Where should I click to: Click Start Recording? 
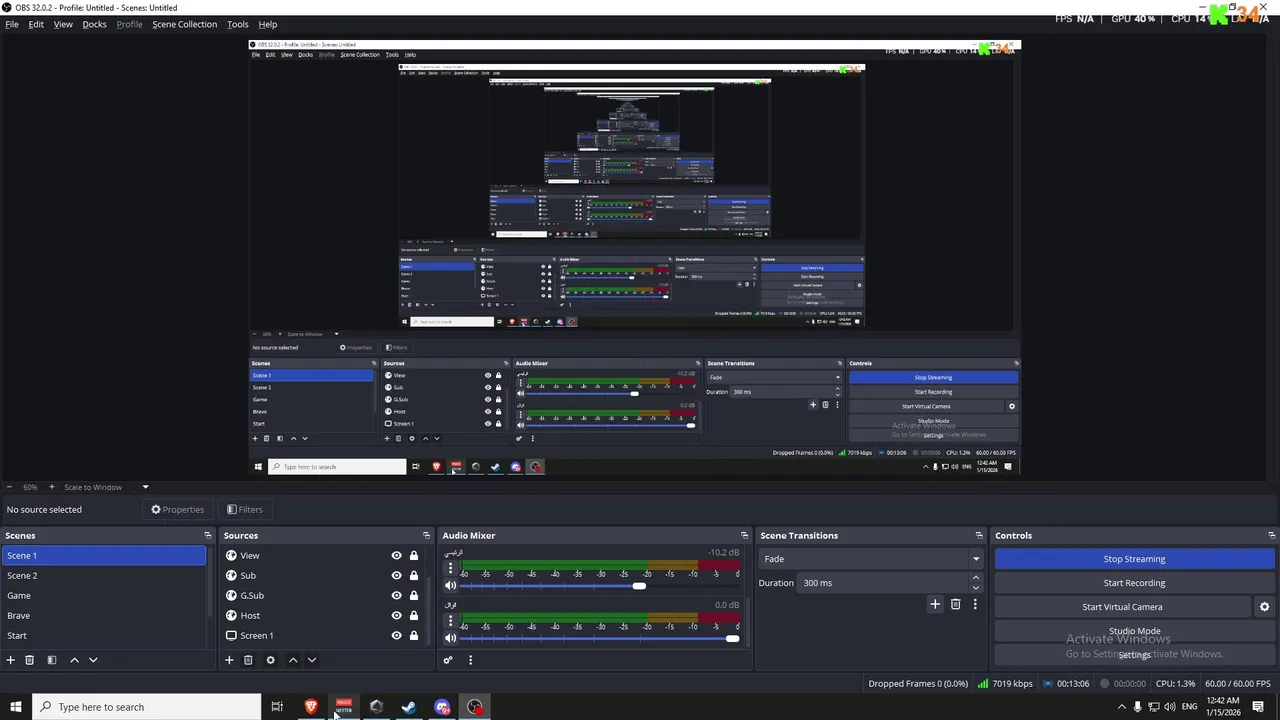pyautogui.click(x=1134, y=583)
